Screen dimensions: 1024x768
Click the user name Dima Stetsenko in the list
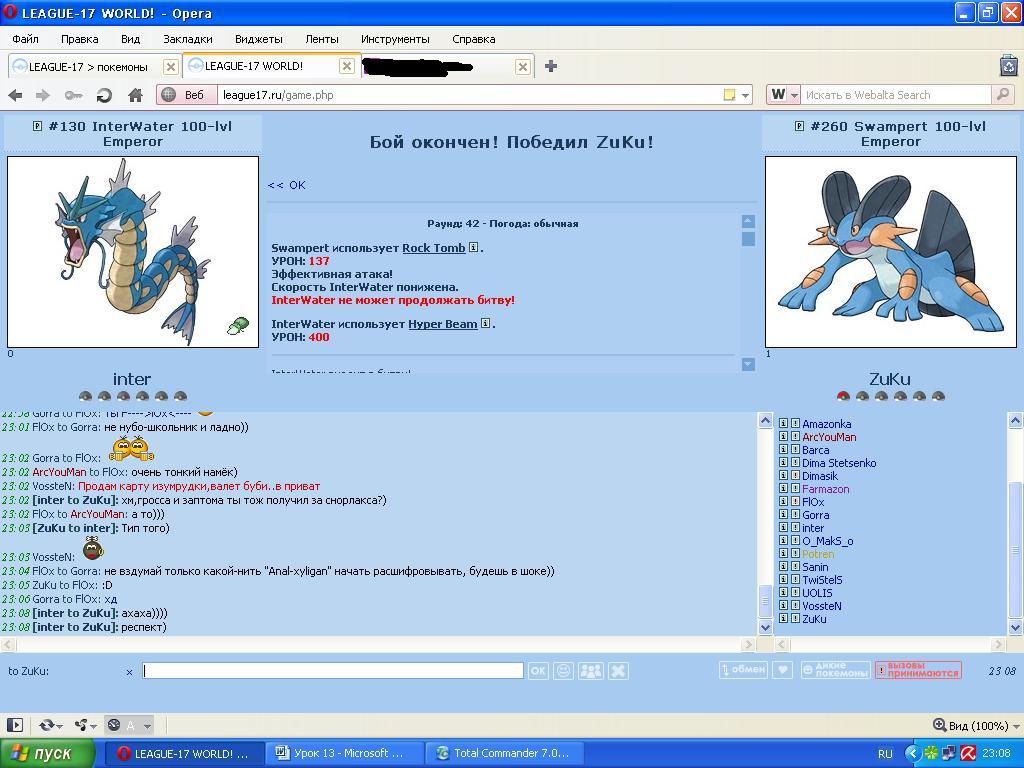pyautogui.click(x=839, y=462)
